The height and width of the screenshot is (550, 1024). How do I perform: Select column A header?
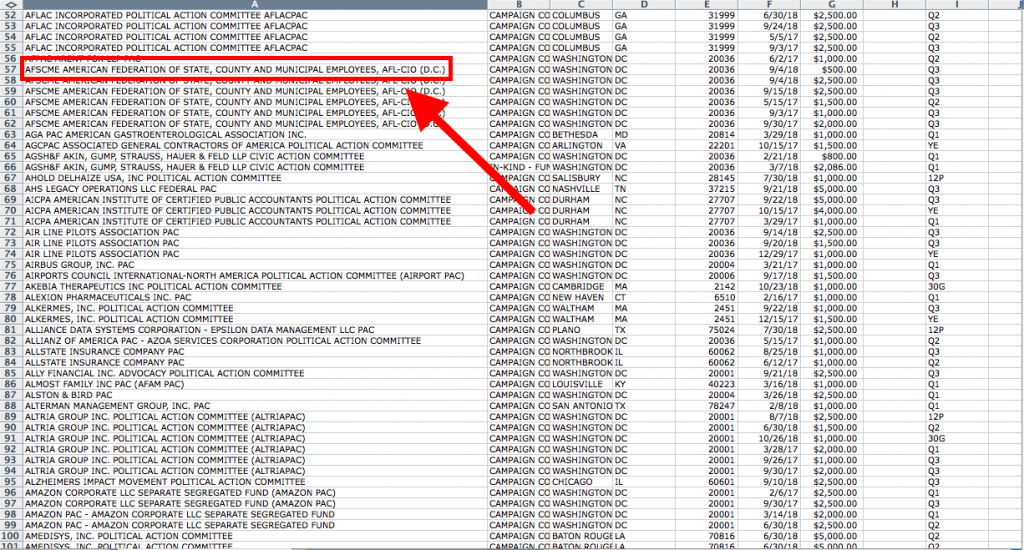pos(255,5)
